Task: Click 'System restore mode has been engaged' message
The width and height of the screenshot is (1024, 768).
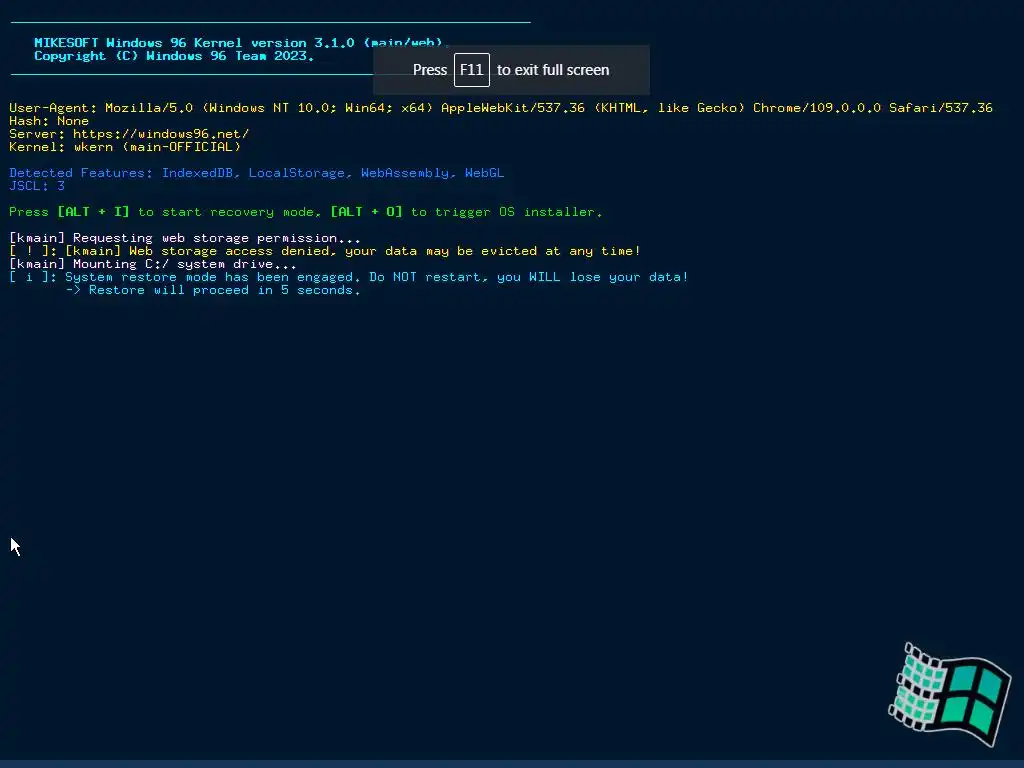Action: pyautogui.click(x=349, y=278)
